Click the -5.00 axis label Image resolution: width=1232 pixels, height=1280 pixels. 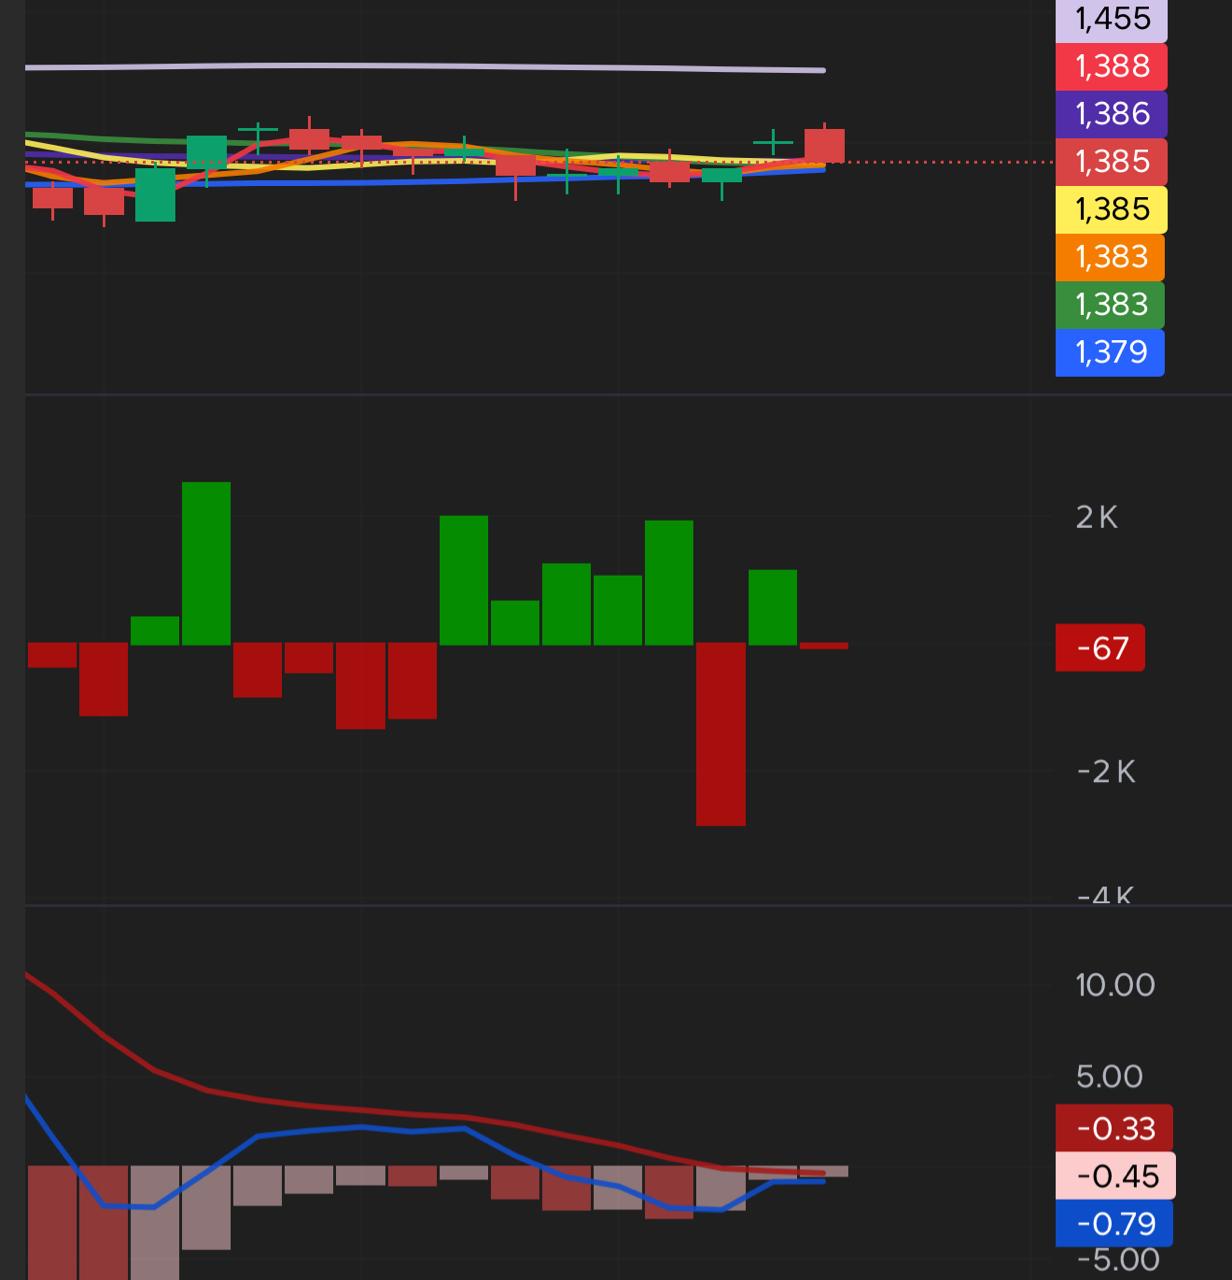click(1117, 1259)
